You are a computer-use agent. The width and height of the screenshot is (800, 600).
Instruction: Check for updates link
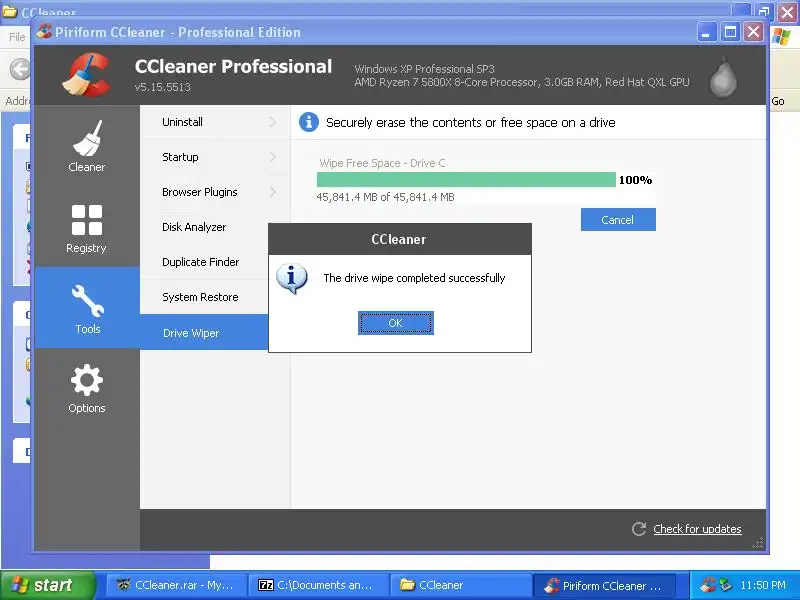click(697, 529)
